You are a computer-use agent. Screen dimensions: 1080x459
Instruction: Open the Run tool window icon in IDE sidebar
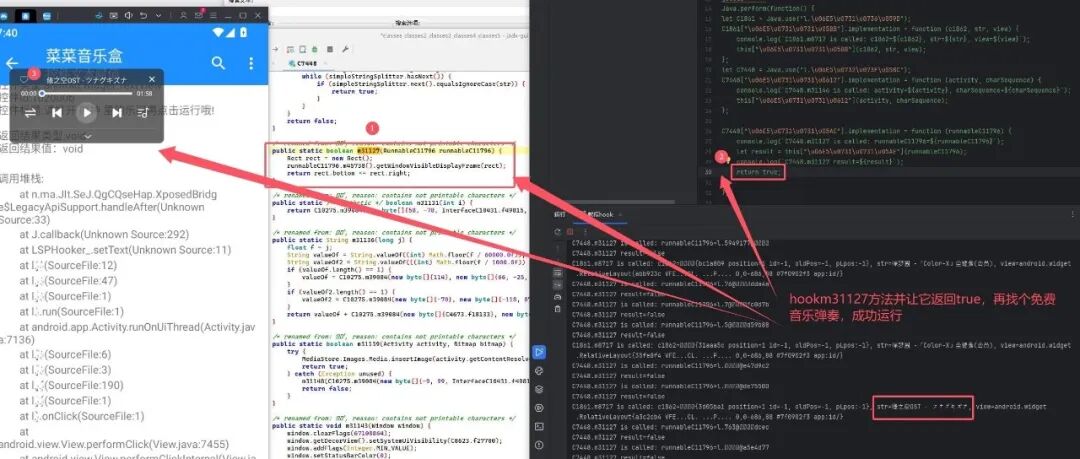tap(539, 352)
